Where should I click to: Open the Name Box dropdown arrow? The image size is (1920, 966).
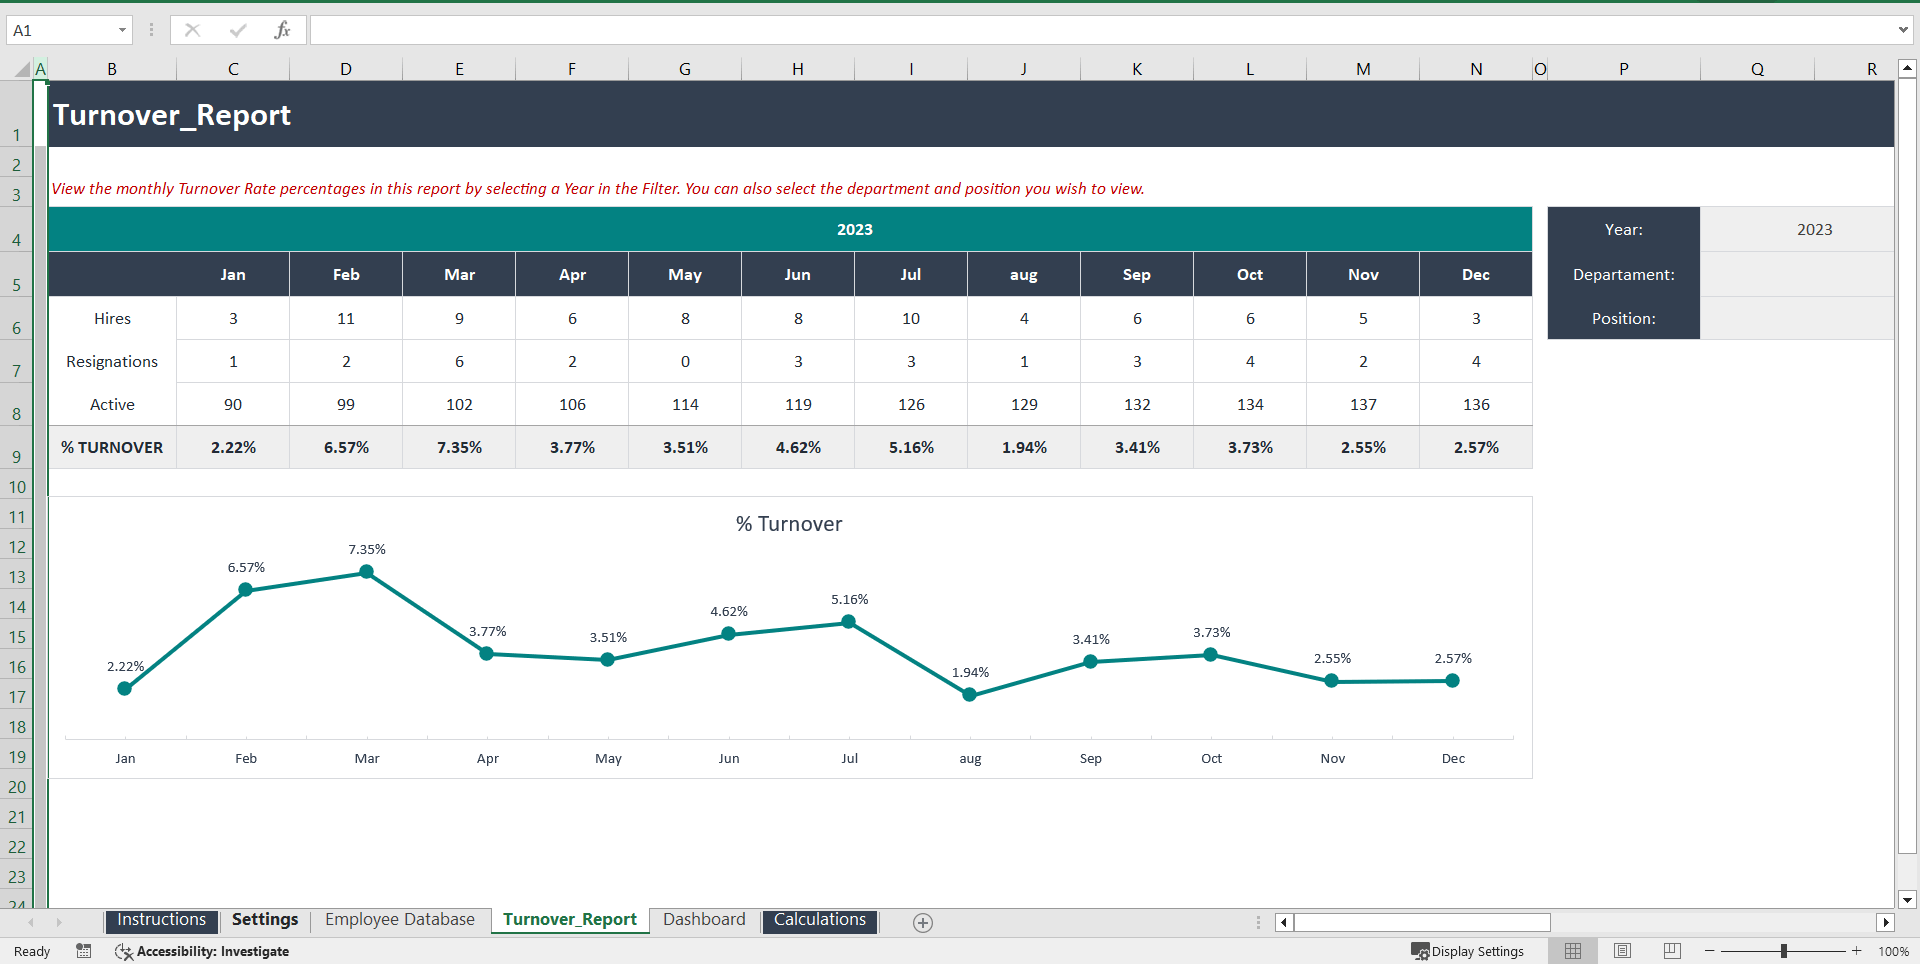[124, 30]
